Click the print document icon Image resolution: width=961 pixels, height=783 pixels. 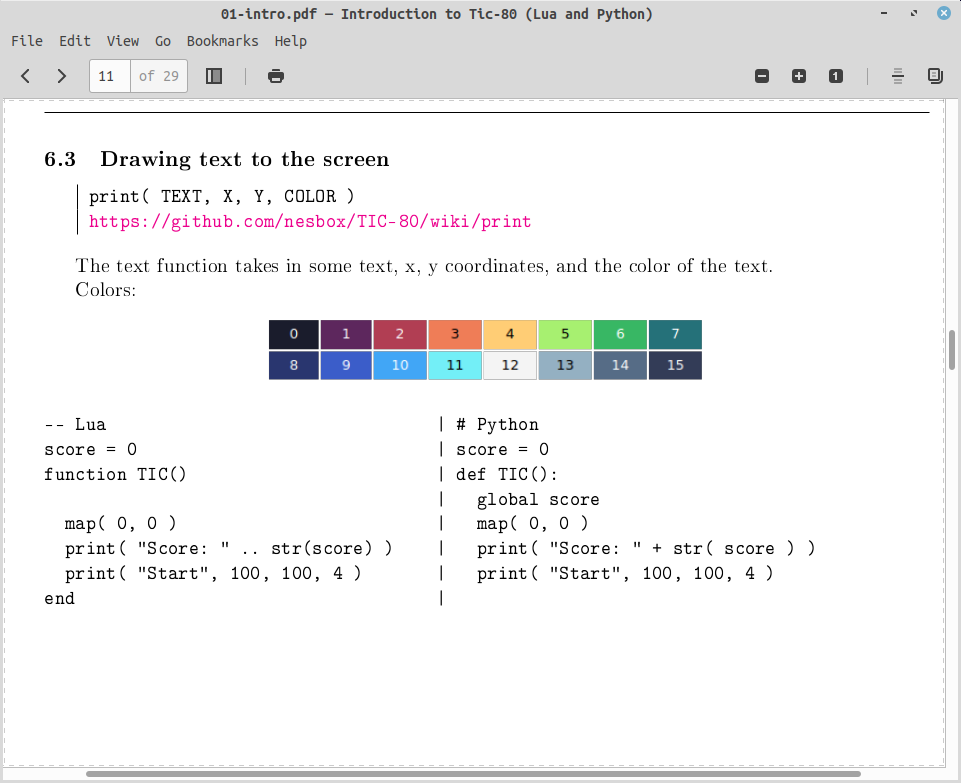tap(276, 76)
